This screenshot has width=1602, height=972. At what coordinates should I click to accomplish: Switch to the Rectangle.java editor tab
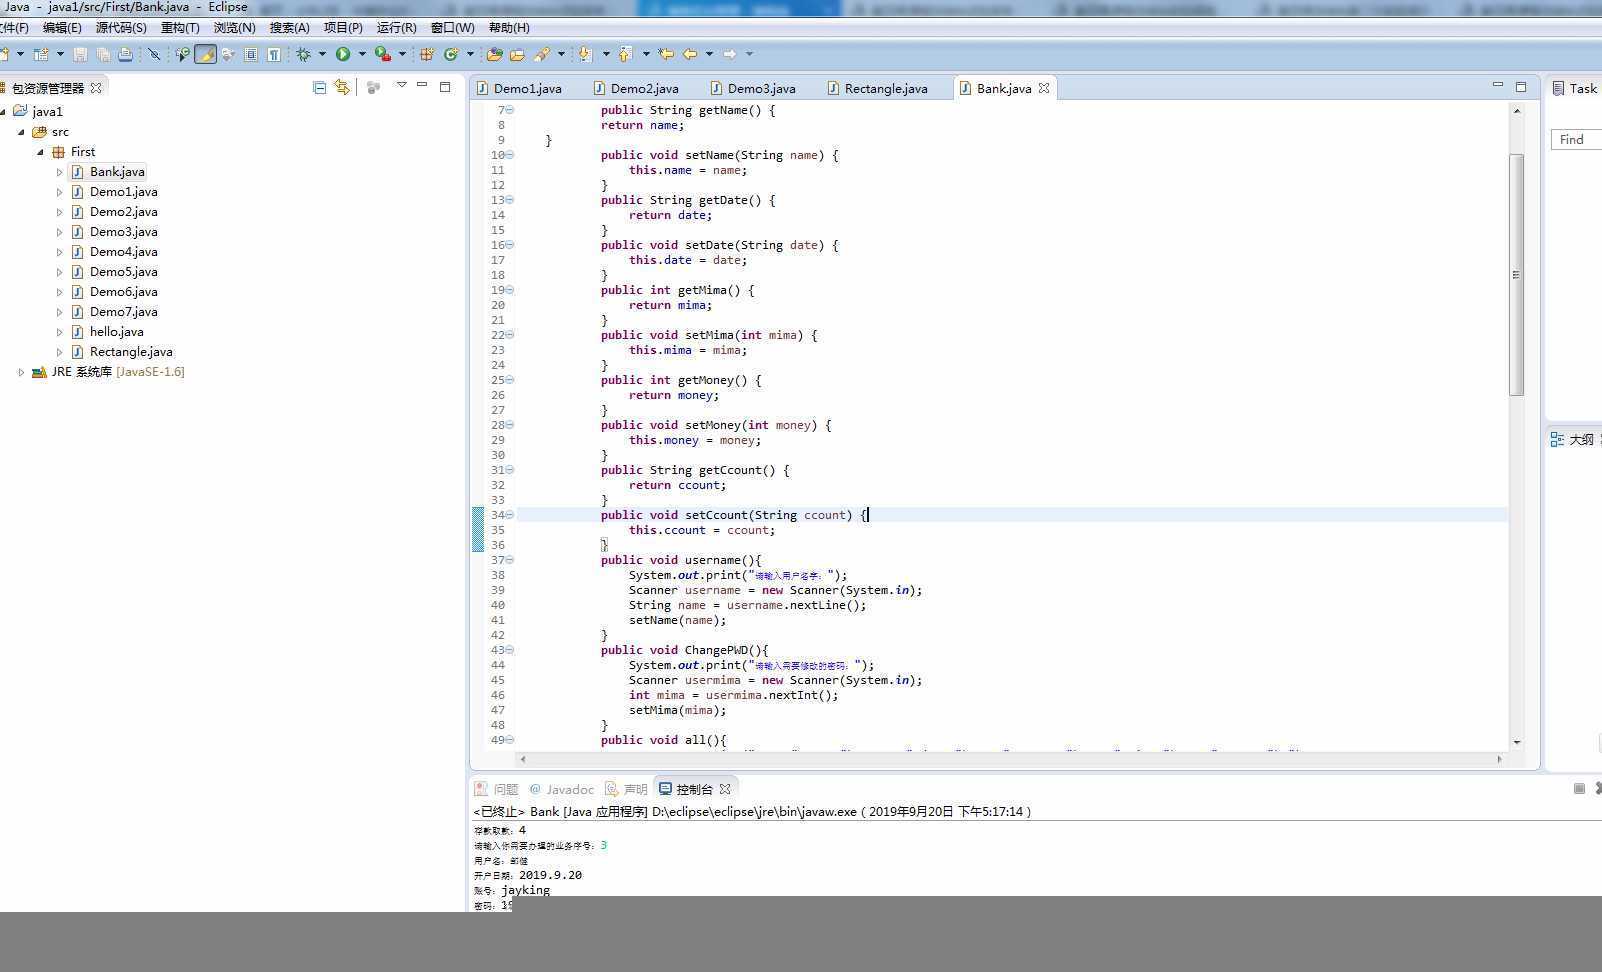pos(878,88)
